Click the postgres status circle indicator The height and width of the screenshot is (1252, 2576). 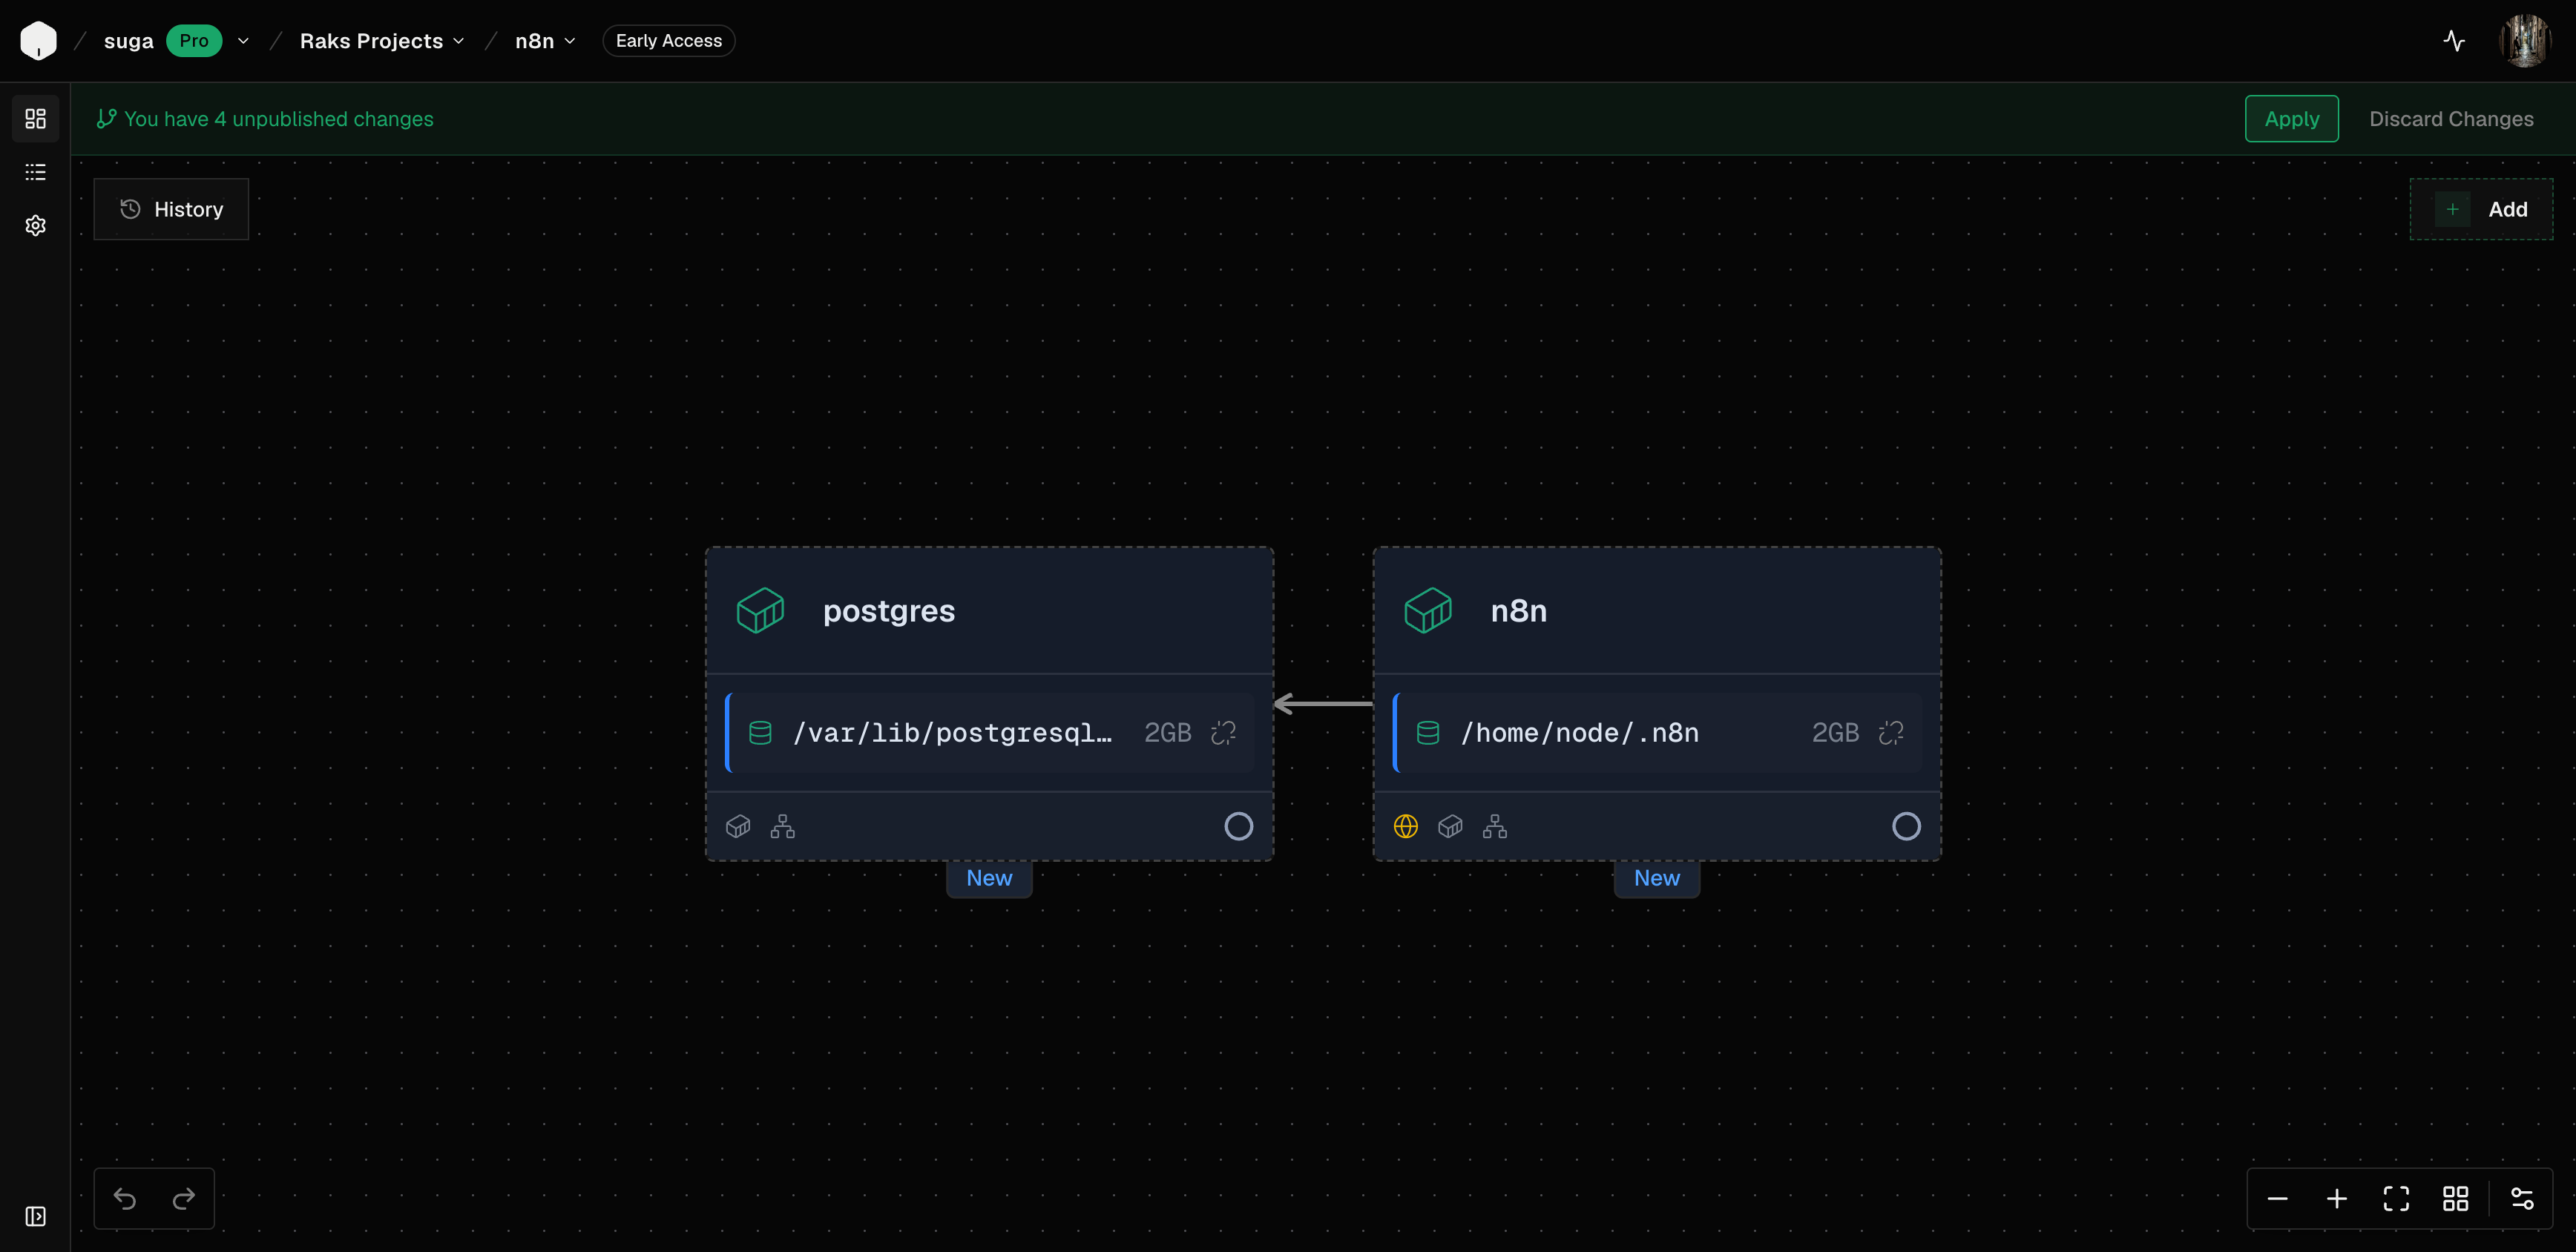tap(1239, 826)
